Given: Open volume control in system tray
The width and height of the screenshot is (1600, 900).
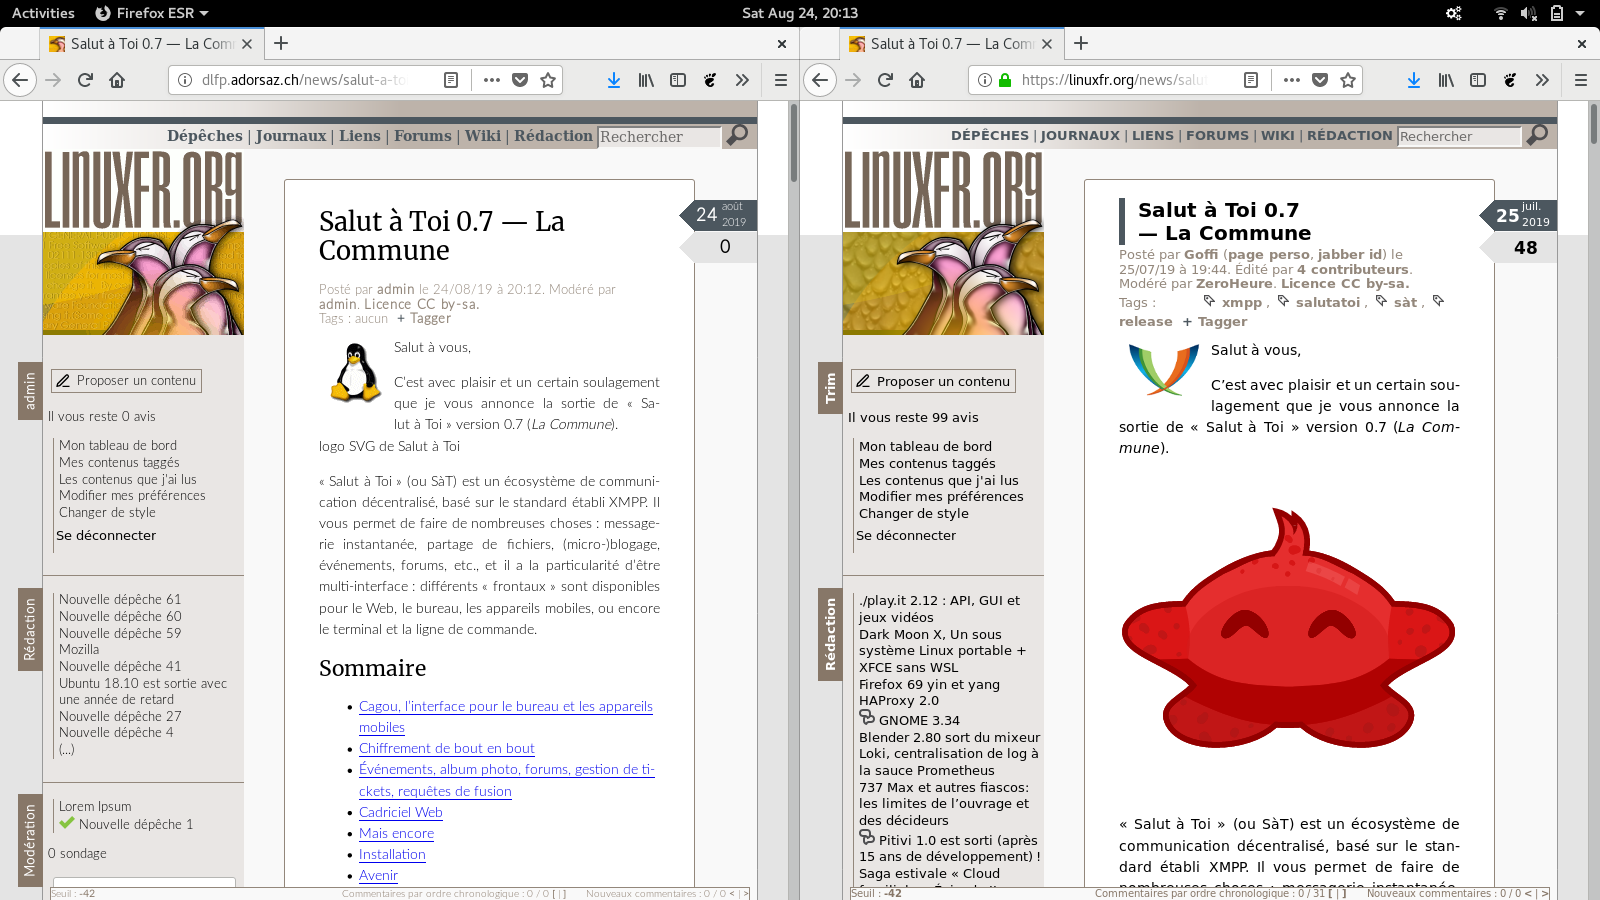Looking at the screenshot, I should point(1528,13).
